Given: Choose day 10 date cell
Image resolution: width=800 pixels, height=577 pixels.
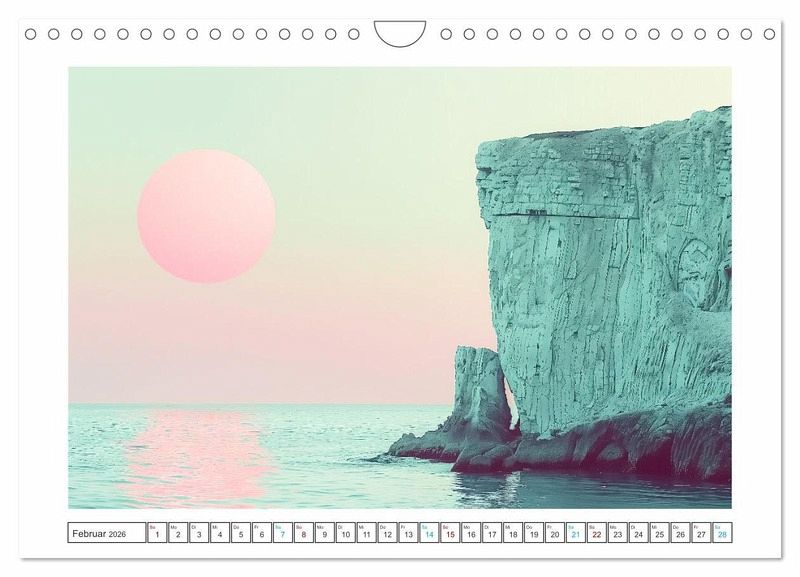Looking at the screenshot, I should [345, 532].
